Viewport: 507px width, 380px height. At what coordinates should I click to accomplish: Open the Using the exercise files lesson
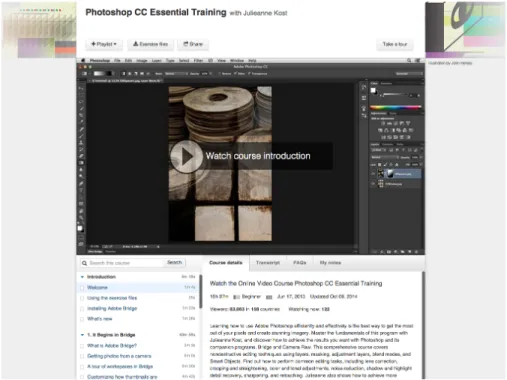click(112, 298)
